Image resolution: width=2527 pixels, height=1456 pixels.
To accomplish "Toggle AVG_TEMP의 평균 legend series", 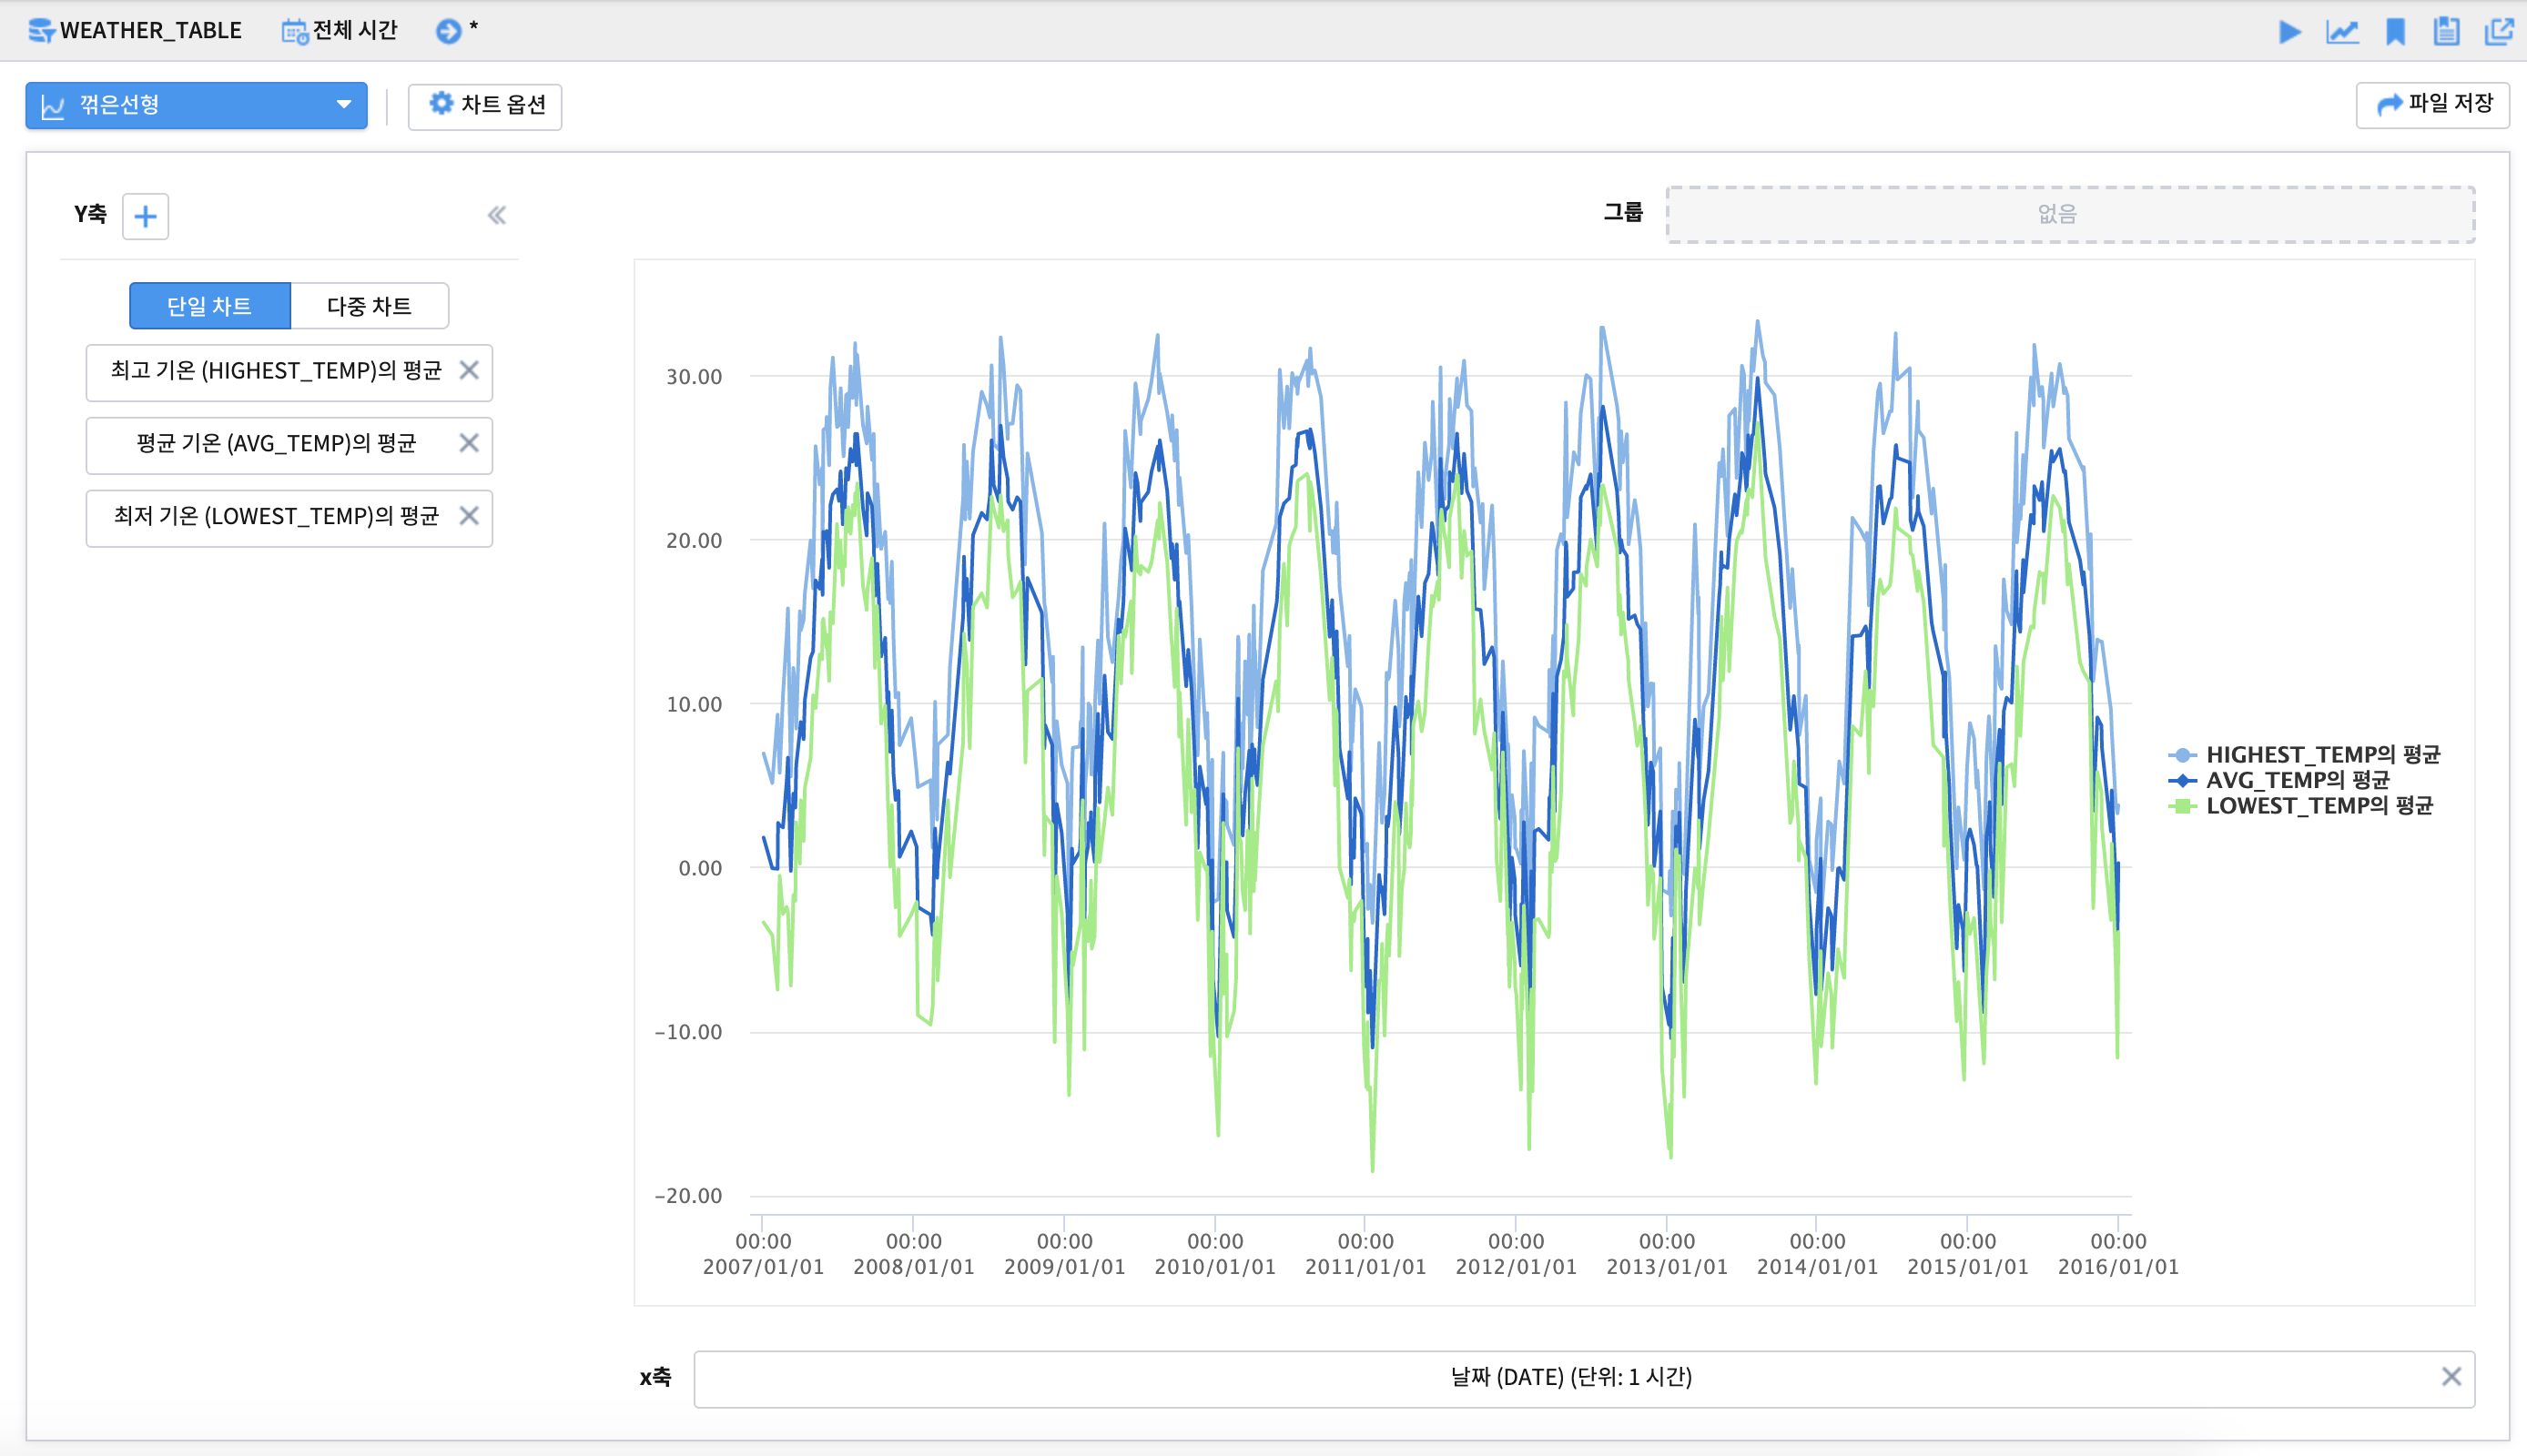I will click(2279, 780).
